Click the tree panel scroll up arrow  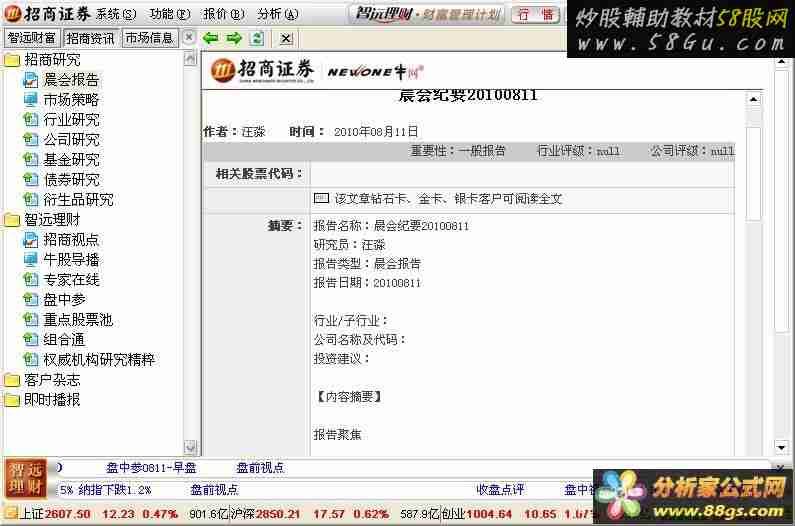(x=190, y=58)
